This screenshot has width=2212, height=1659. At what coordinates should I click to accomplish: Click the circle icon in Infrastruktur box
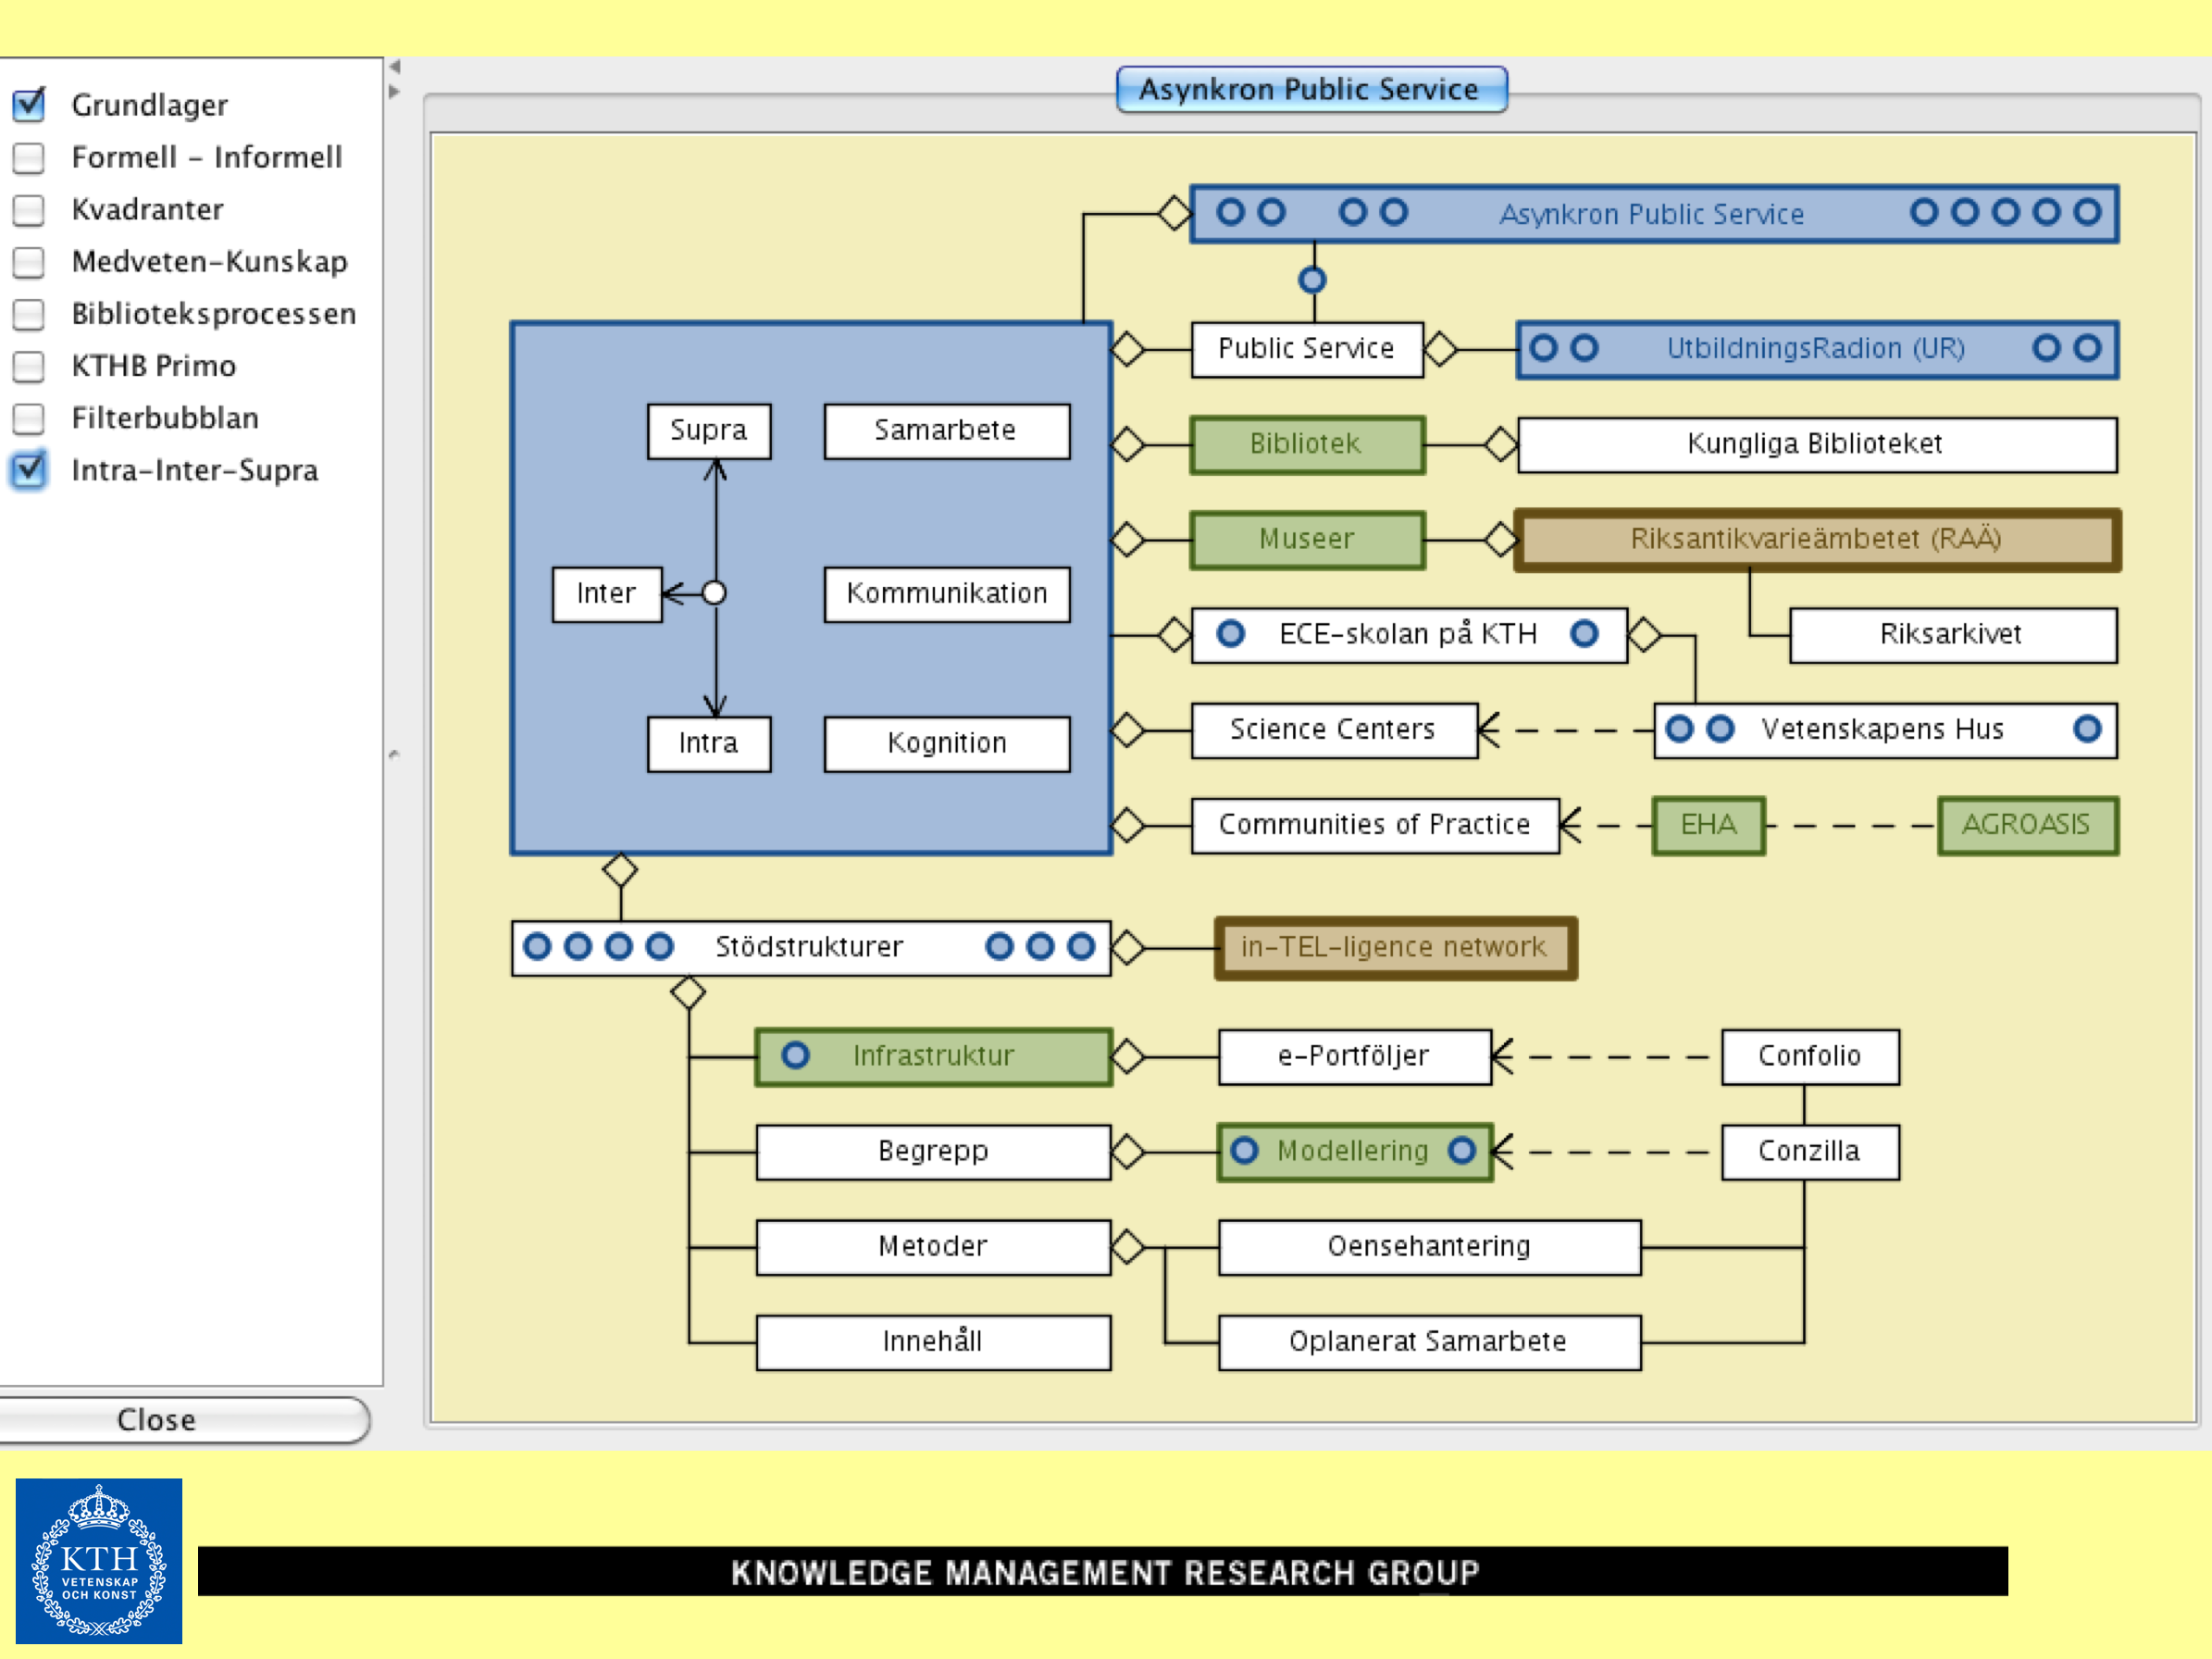pos(795,1055)
